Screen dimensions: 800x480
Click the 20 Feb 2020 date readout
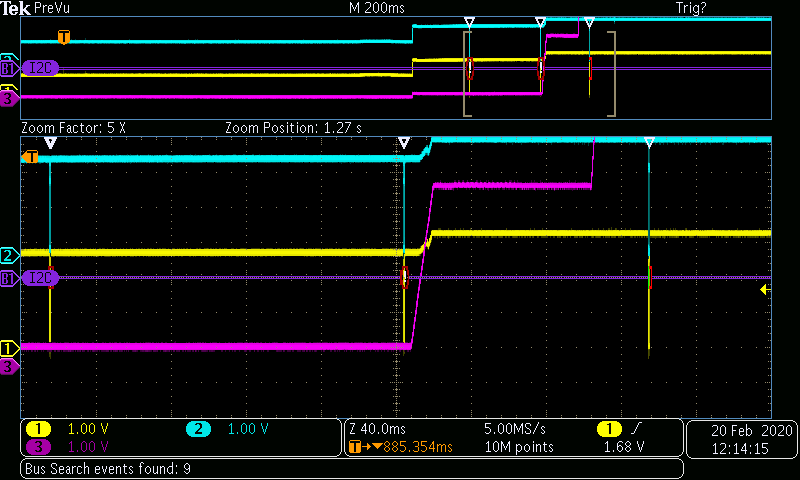(x=752, y=431)
